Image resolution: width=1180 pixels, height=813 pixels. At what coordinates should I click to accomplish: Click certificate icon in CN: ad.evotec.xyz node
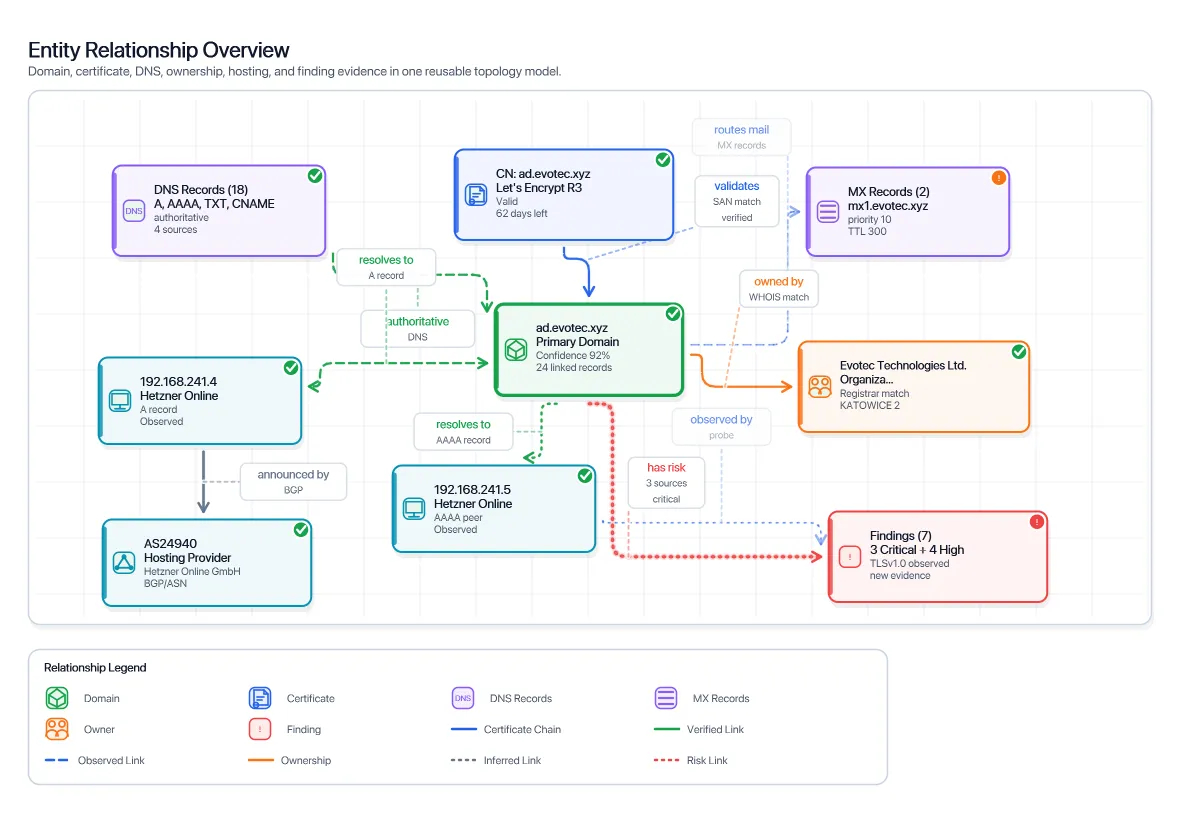476,194
